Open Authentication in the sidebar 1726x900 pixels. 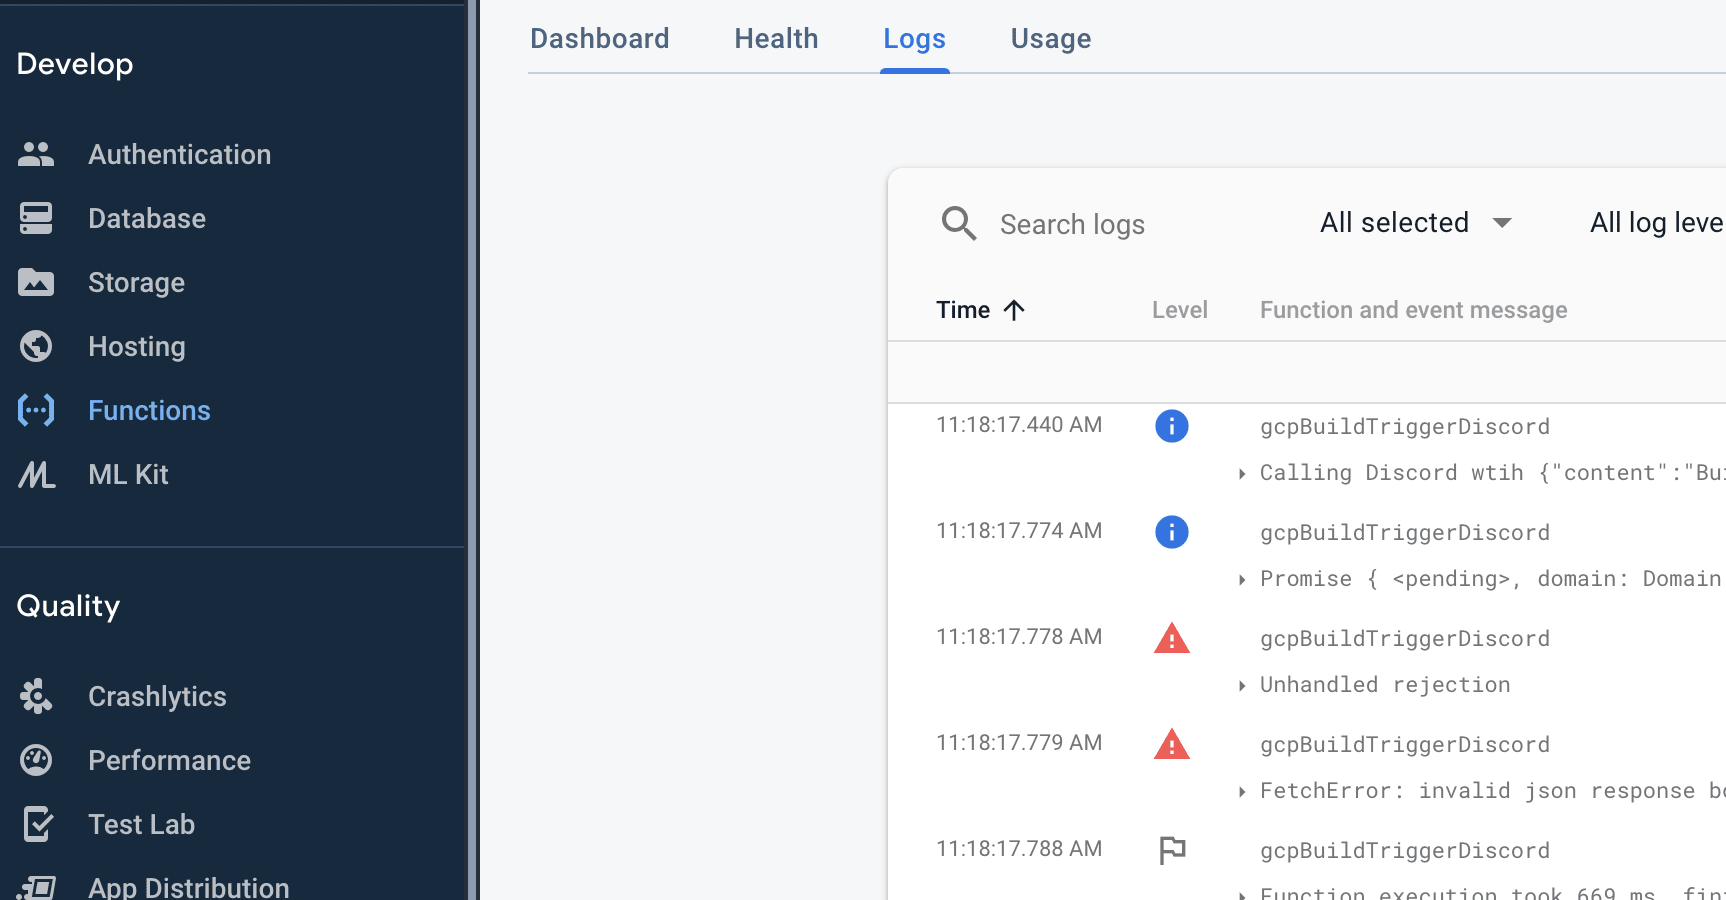coord(179,154)
